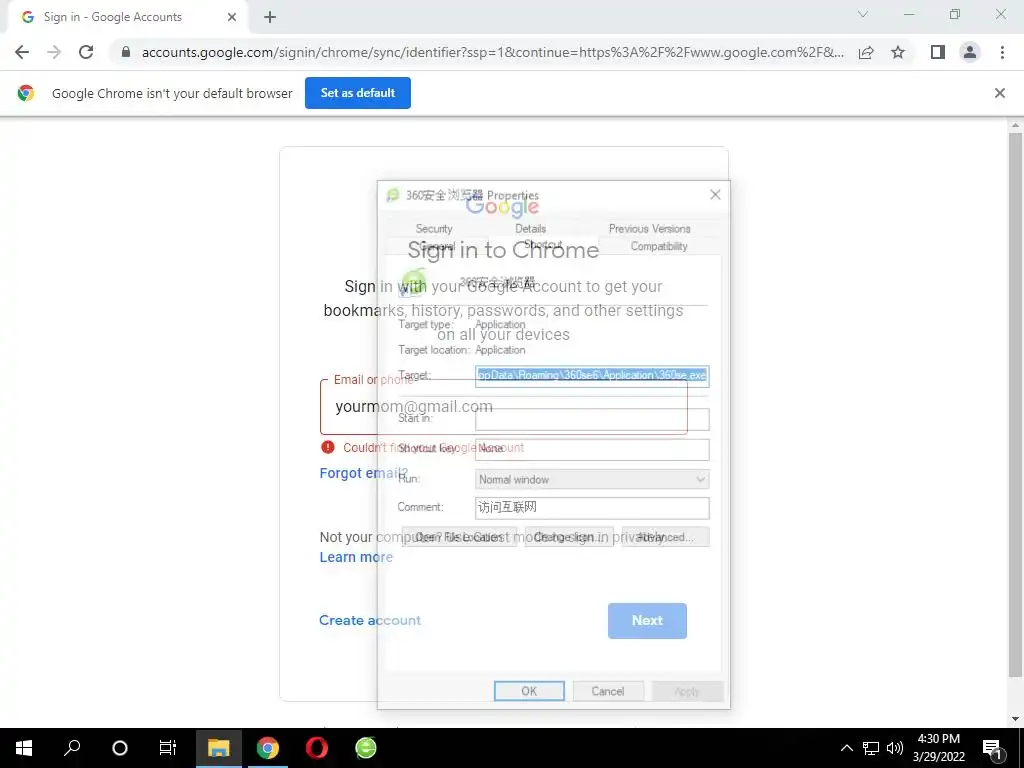Viewport: 1024px width, 768px height.
Task: Click the Target path field
Action: tap(592, 376)
